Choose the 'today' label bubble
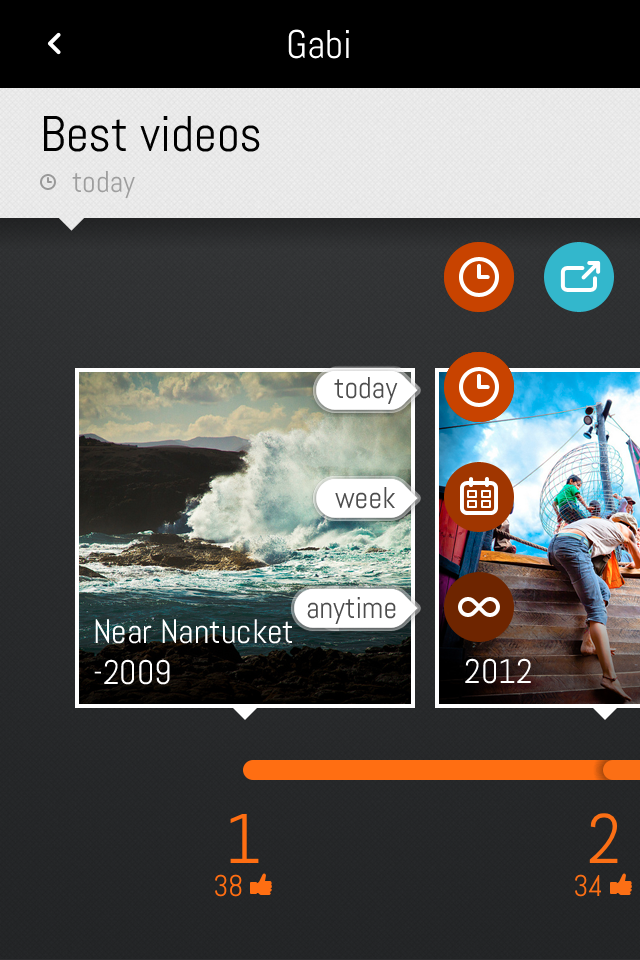The height and width of the screenshot is (960, 640). 366,389
